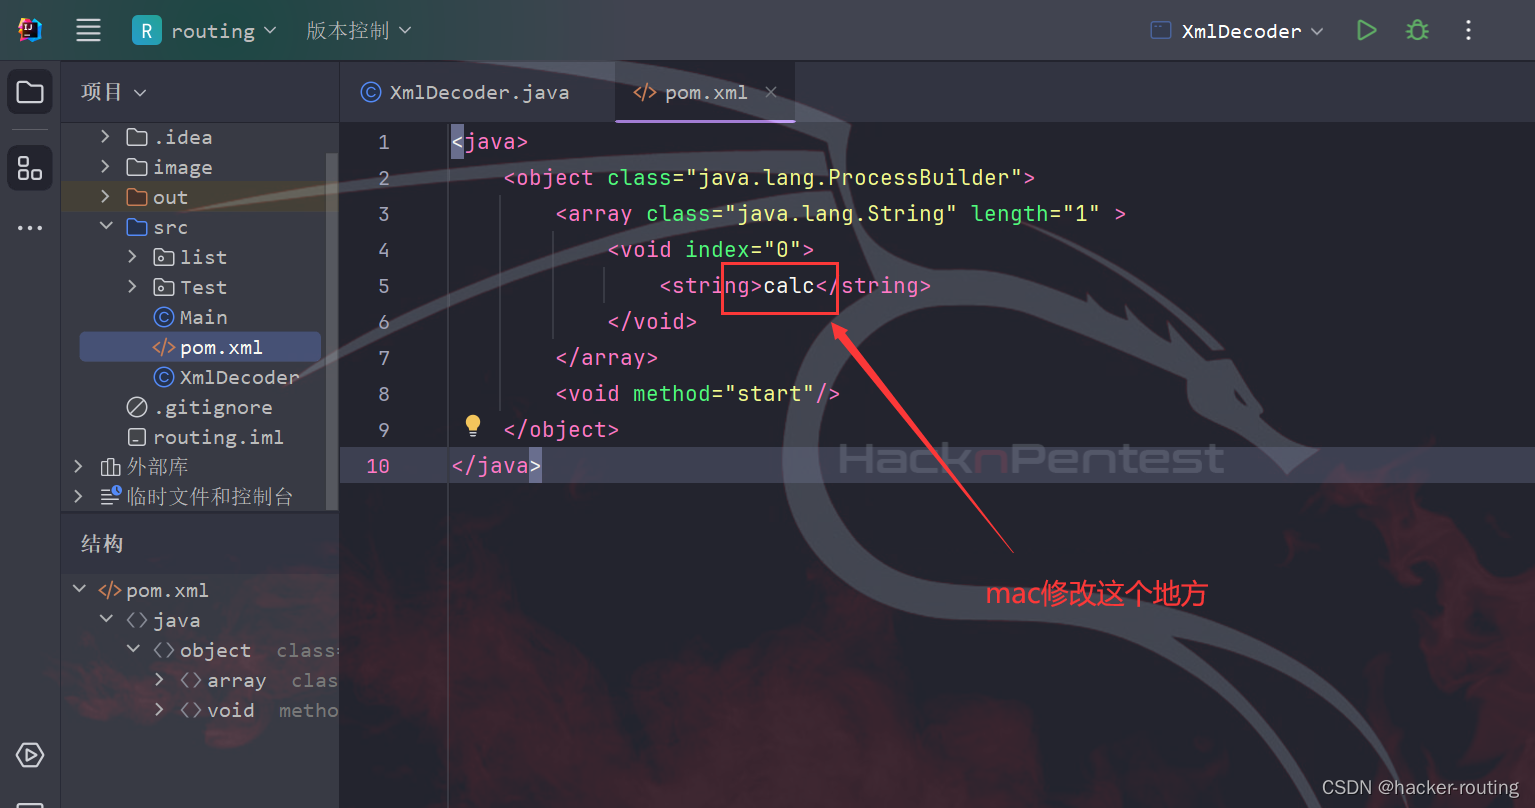Click the 结构 panel title
The width and height of the screenshot is (1535, 808).
[102, 544]
